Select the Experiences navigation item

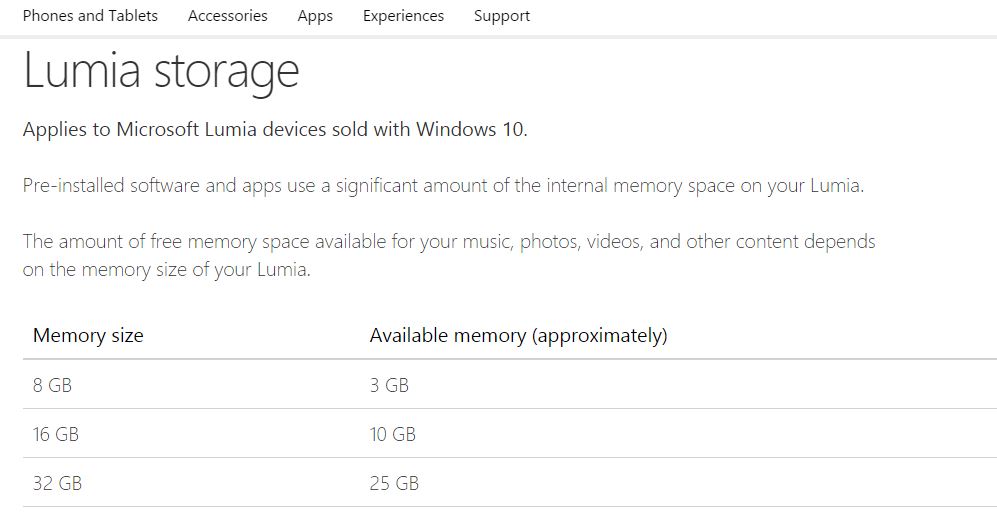click(x=403, y=17)
